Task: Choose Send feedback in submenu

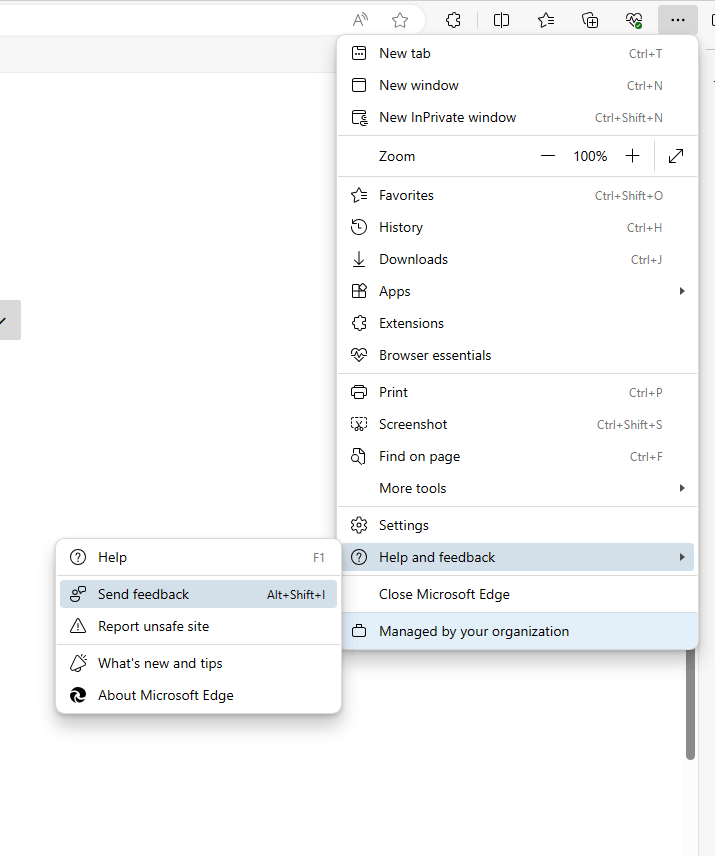Action: pos(198,595)
